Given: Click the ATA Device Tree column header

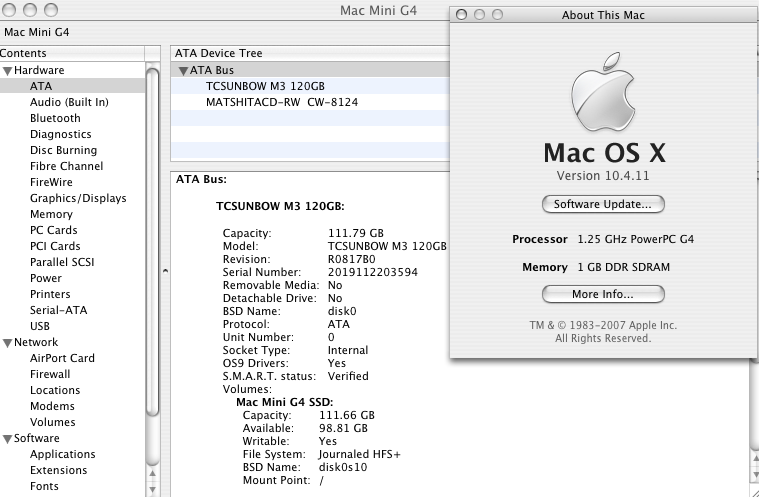Looking at the screenshot, I should tap(310, 53).
